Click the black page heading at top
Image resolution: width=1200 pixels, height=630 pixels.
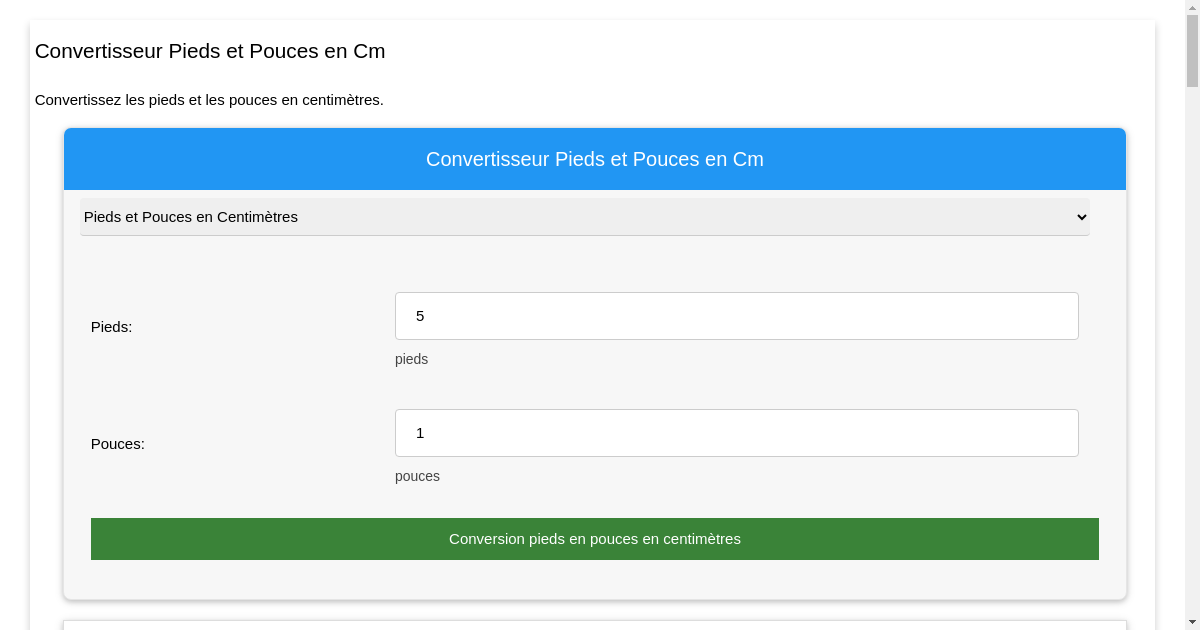click(x=210, y=51)
